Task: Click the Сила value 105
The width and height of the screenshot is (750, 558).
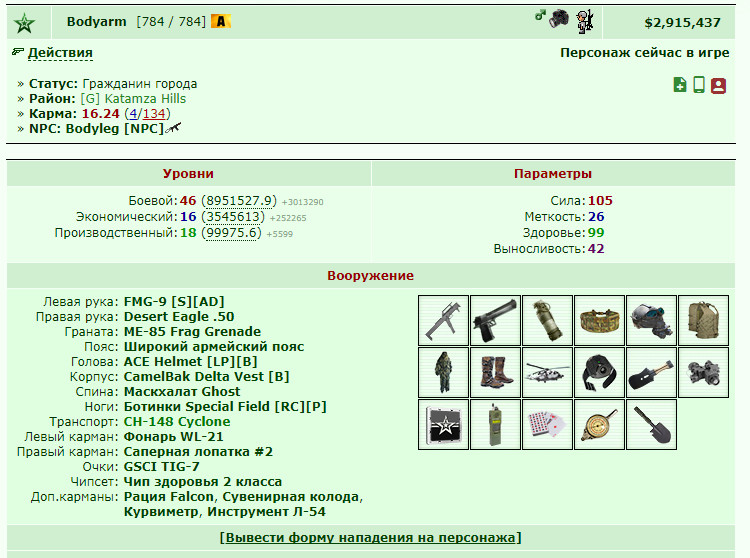Action: 600,201
